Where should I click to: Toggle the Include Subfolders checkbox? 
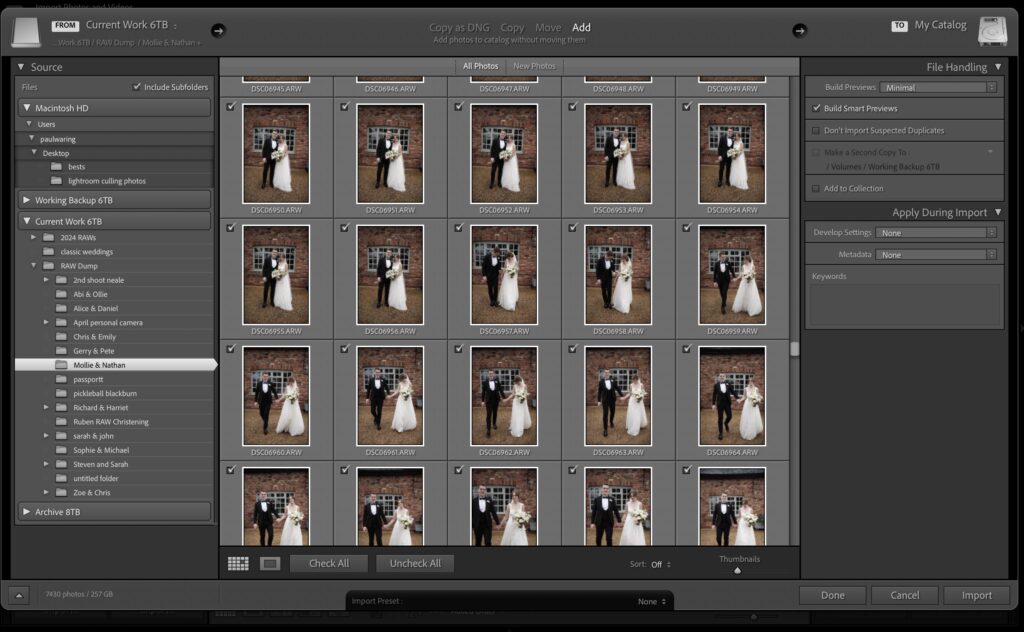pos(138,86)
